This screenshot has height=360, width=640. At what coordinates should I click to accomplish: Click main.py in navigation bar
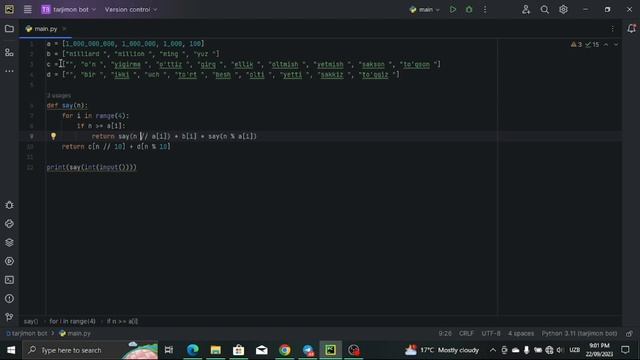75,333
